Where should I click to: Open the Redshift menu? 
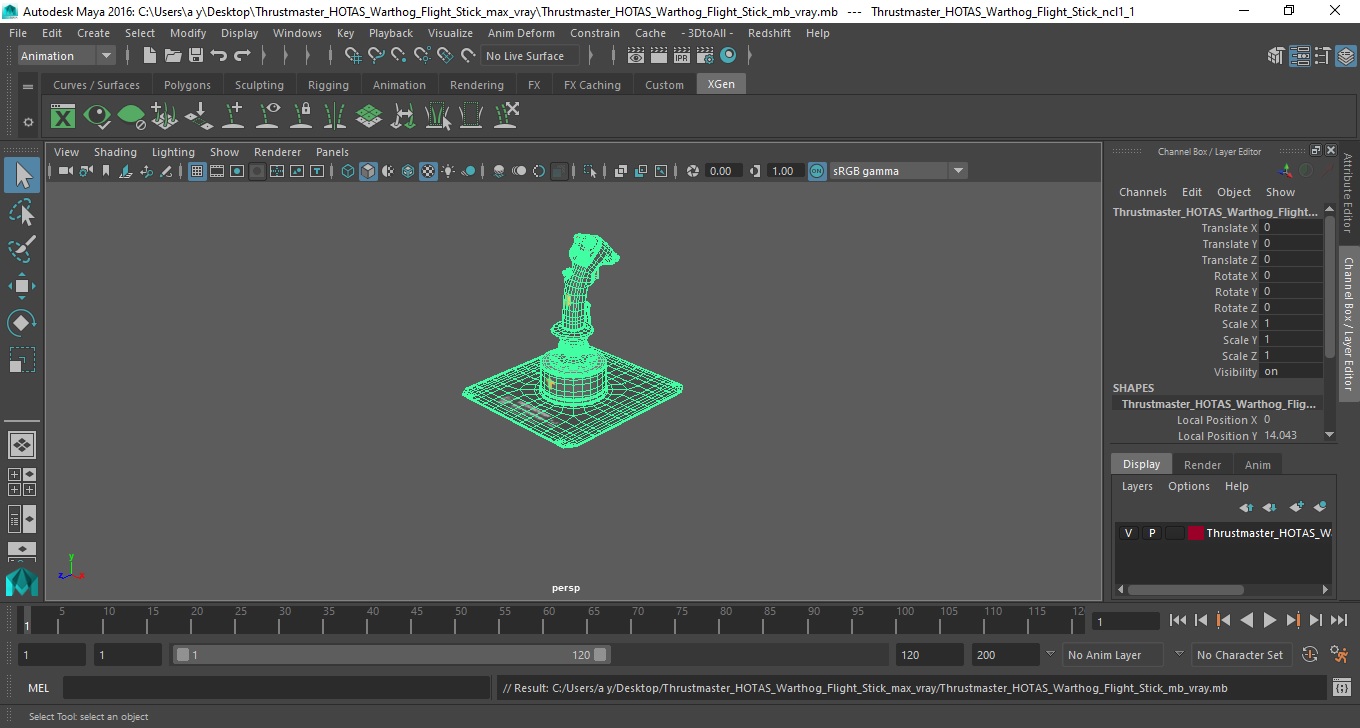point(769,33)
